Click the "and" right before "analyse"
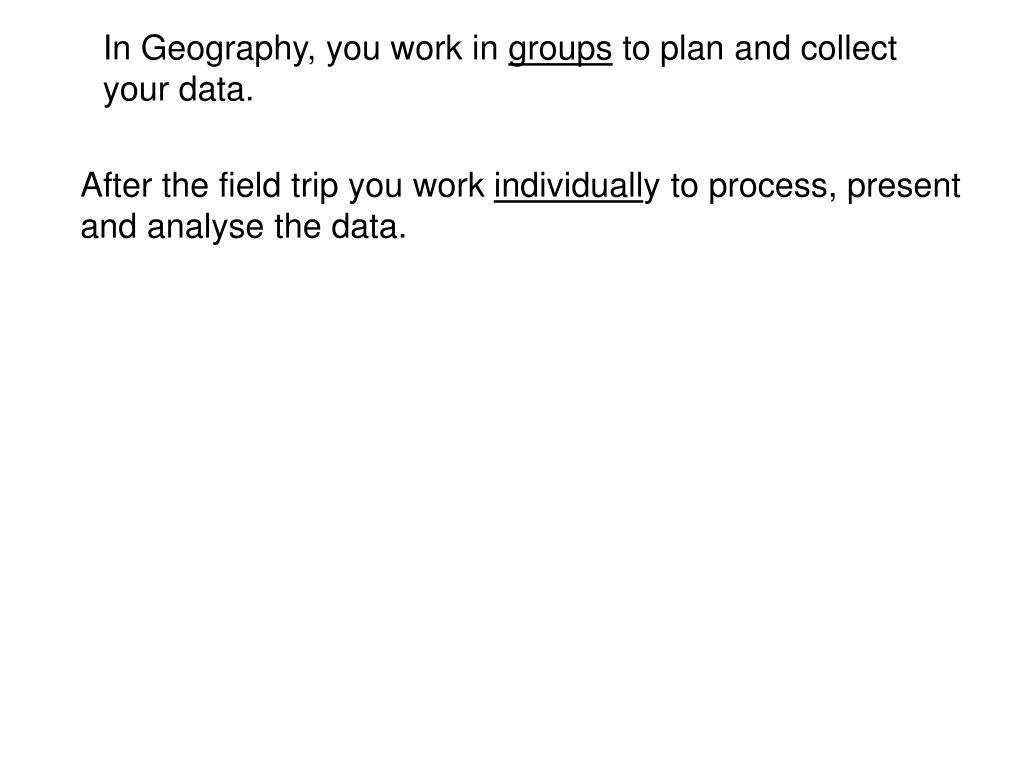 pos(108,226)
